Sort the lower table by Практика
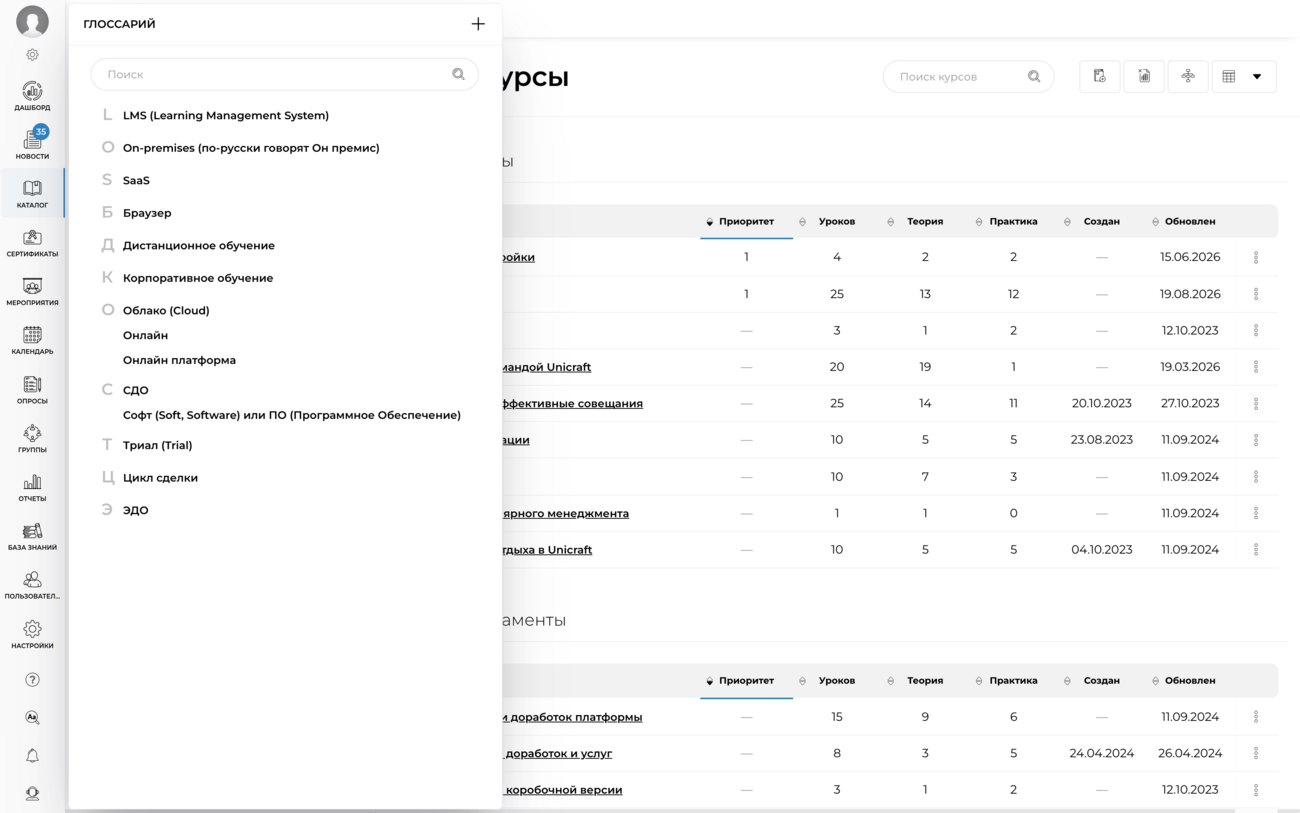The image size is (1300, 813). pos(1013,680)
